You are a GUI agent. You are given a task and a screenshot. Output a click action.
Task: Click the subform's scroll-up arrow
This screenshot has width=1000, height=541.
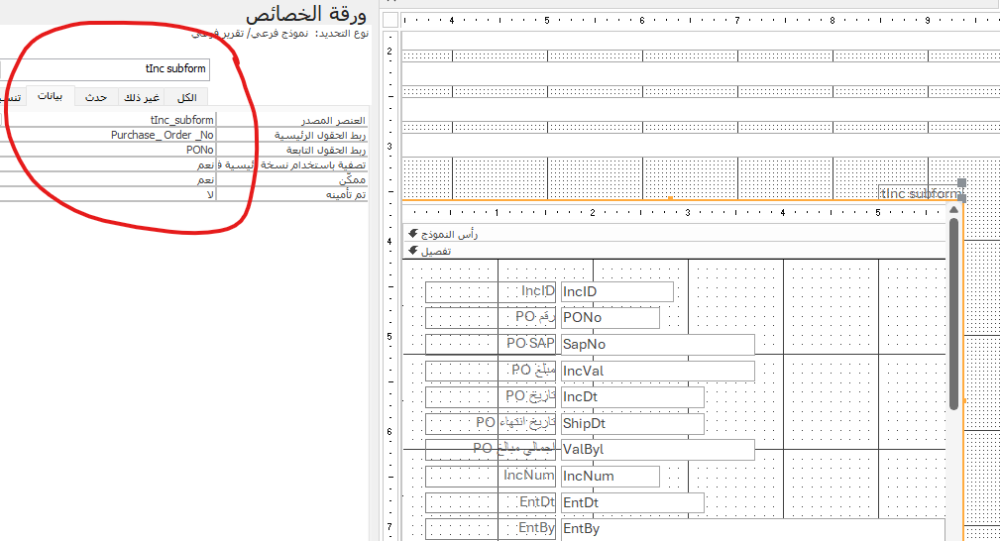pos(954,208)
